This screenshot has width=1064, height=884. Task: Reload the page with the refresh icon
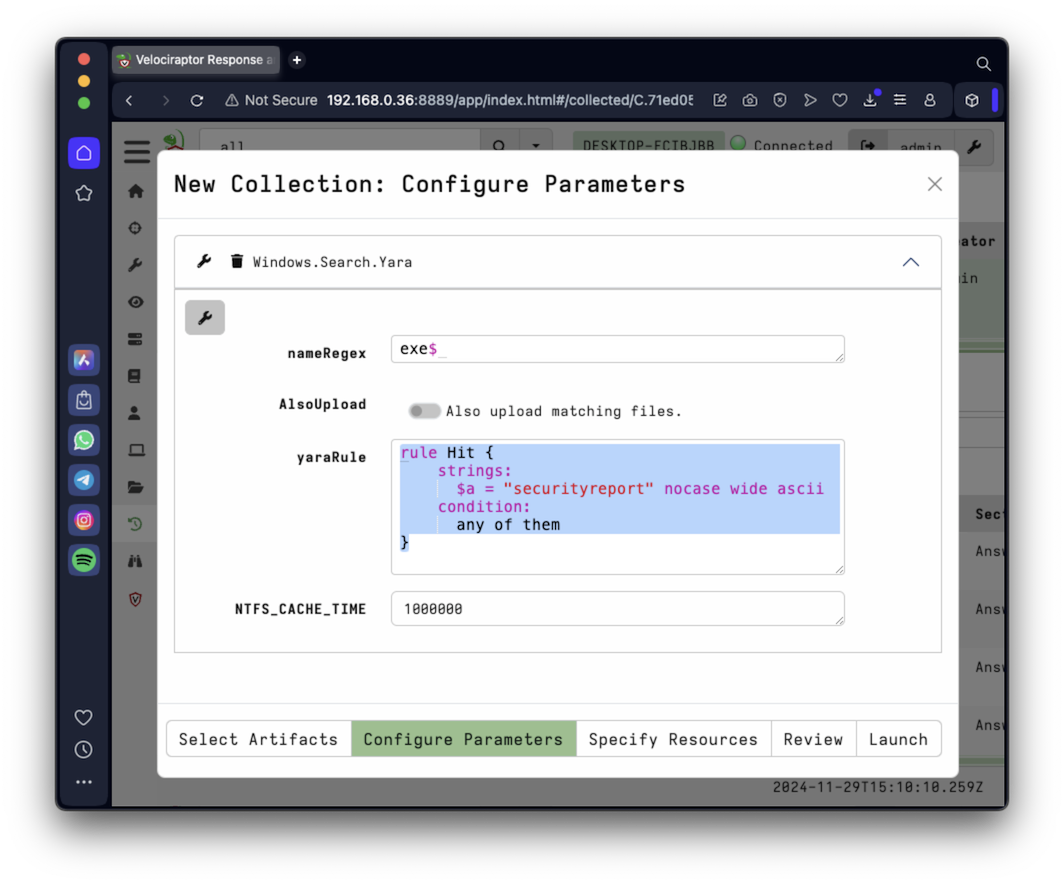pyautogui.click(x=197, y=100)
